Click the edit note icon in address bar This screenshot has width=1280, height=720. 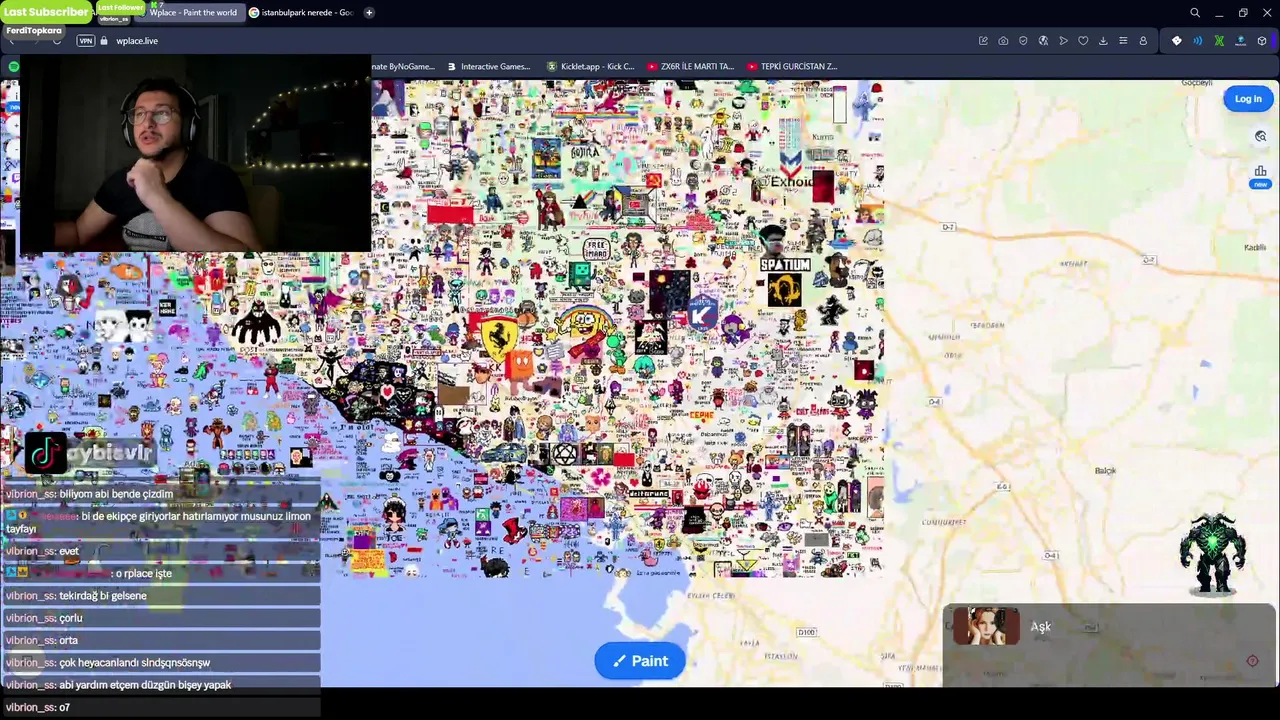[983, 41]
